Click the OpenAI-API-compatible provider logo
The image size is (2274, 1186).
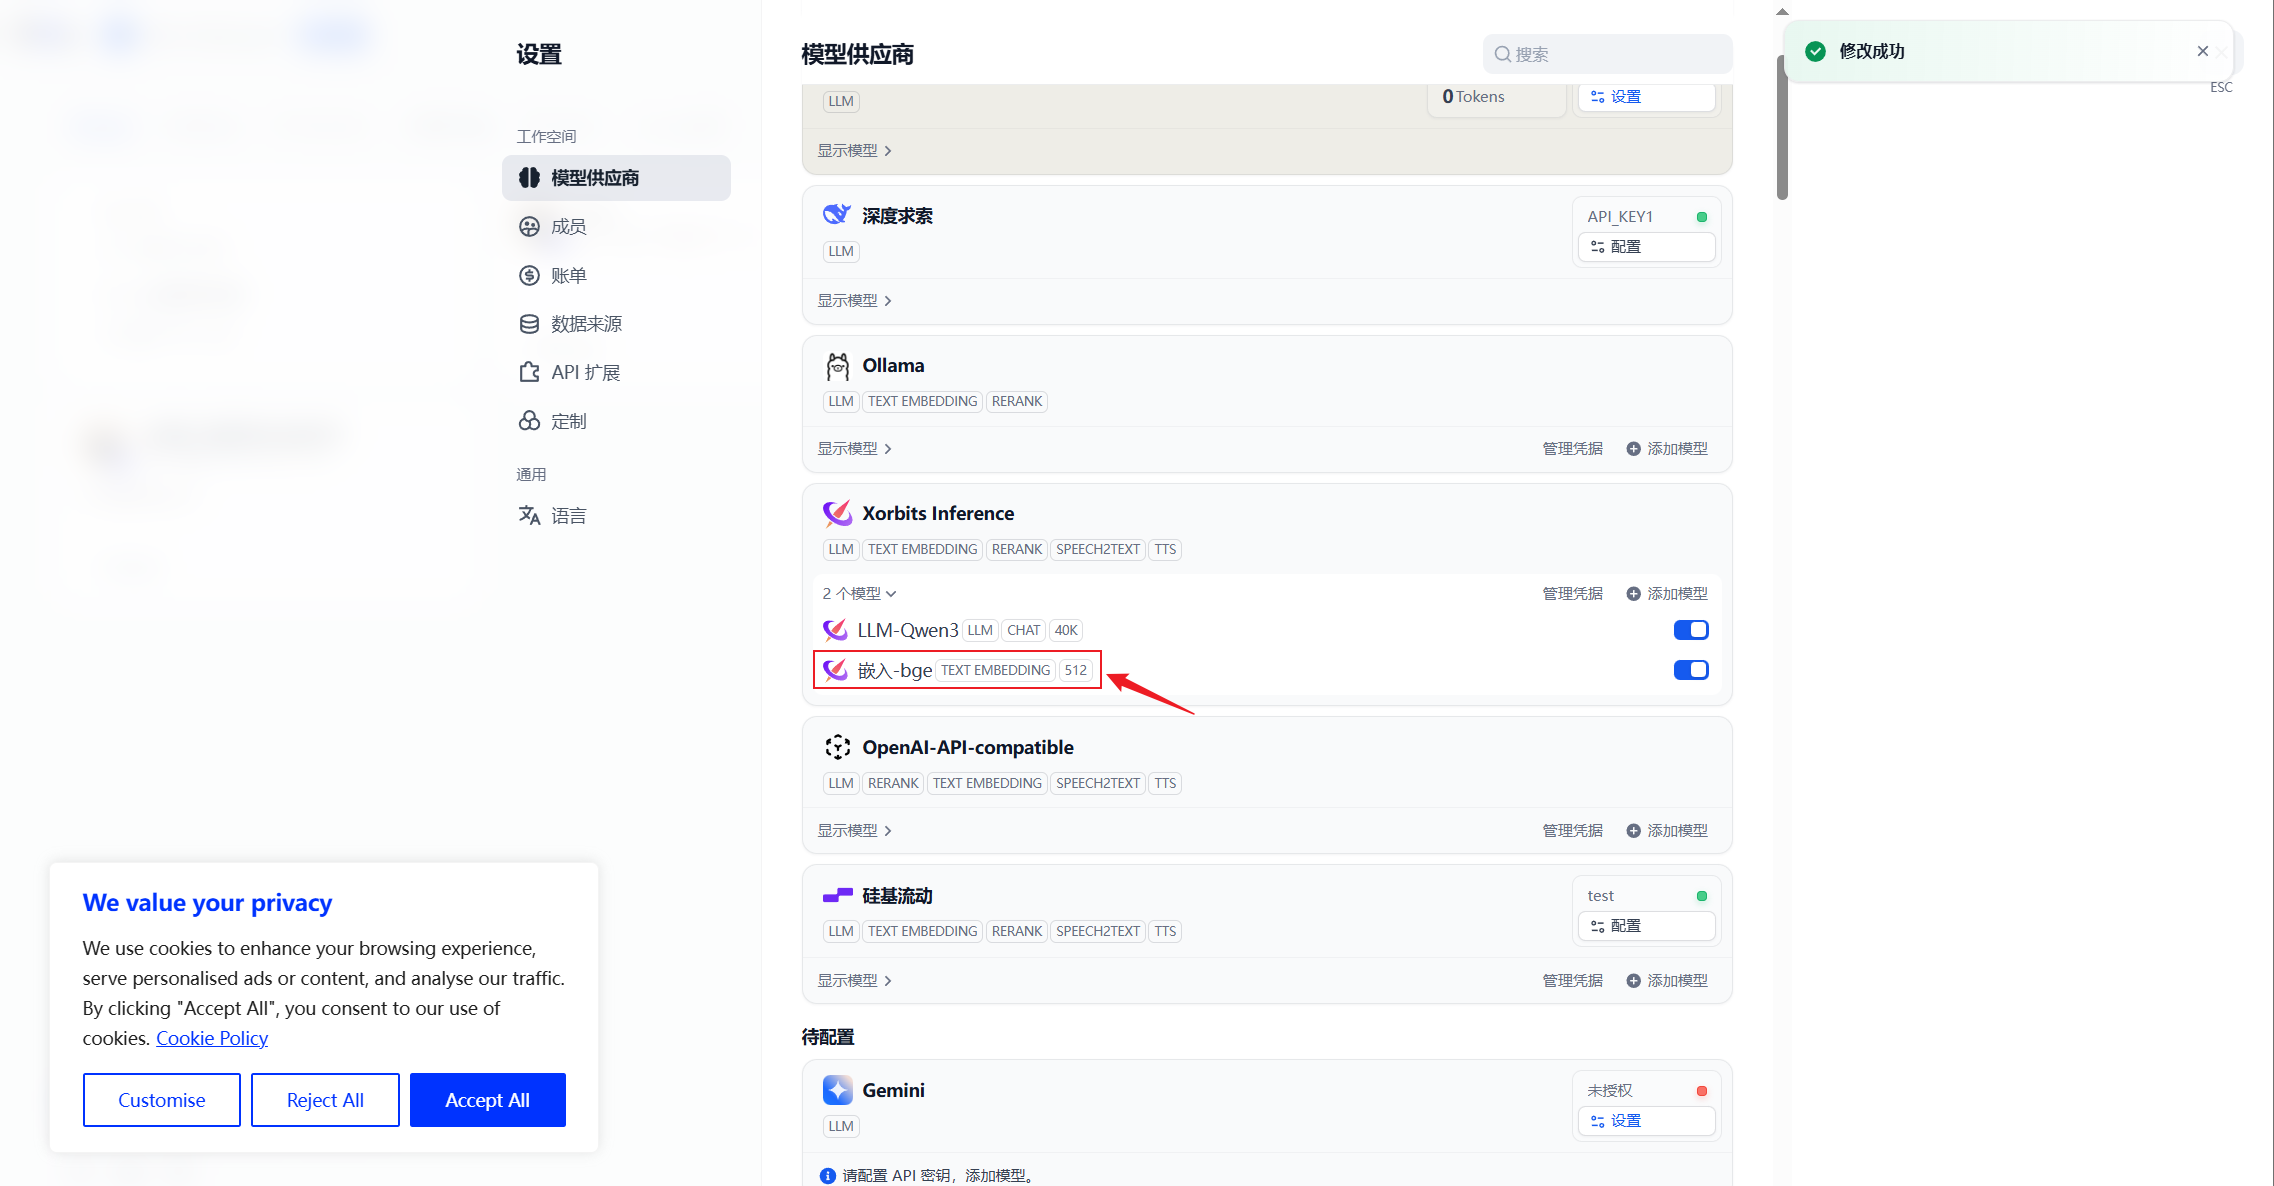click(837, 747)
